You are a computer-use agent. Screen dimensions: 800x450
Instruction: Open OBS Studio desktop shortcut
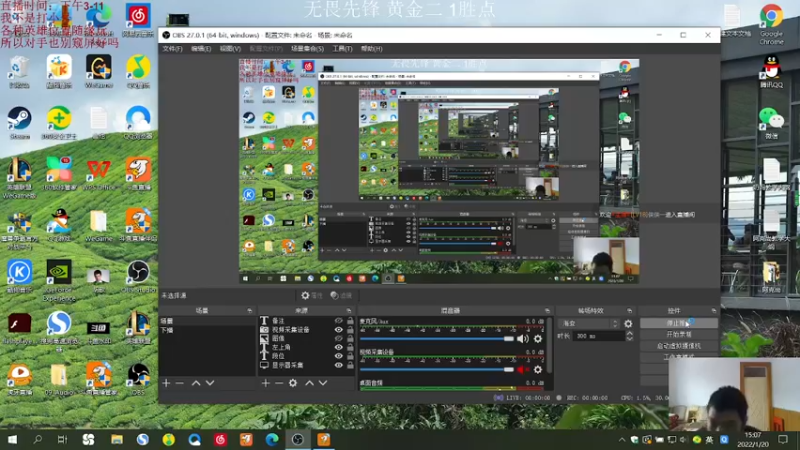click(x=138, y=276)
